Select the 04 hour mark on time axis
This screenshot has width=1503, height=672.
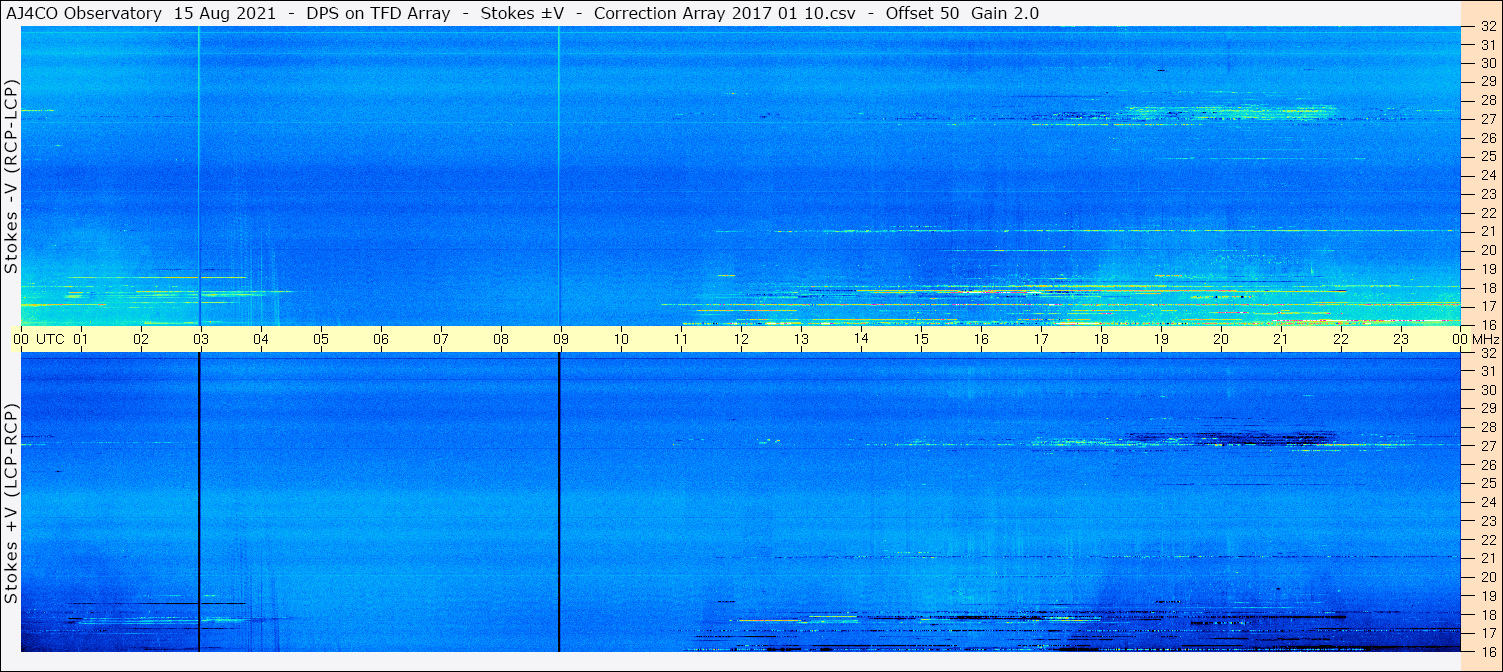tap(261, 339)
